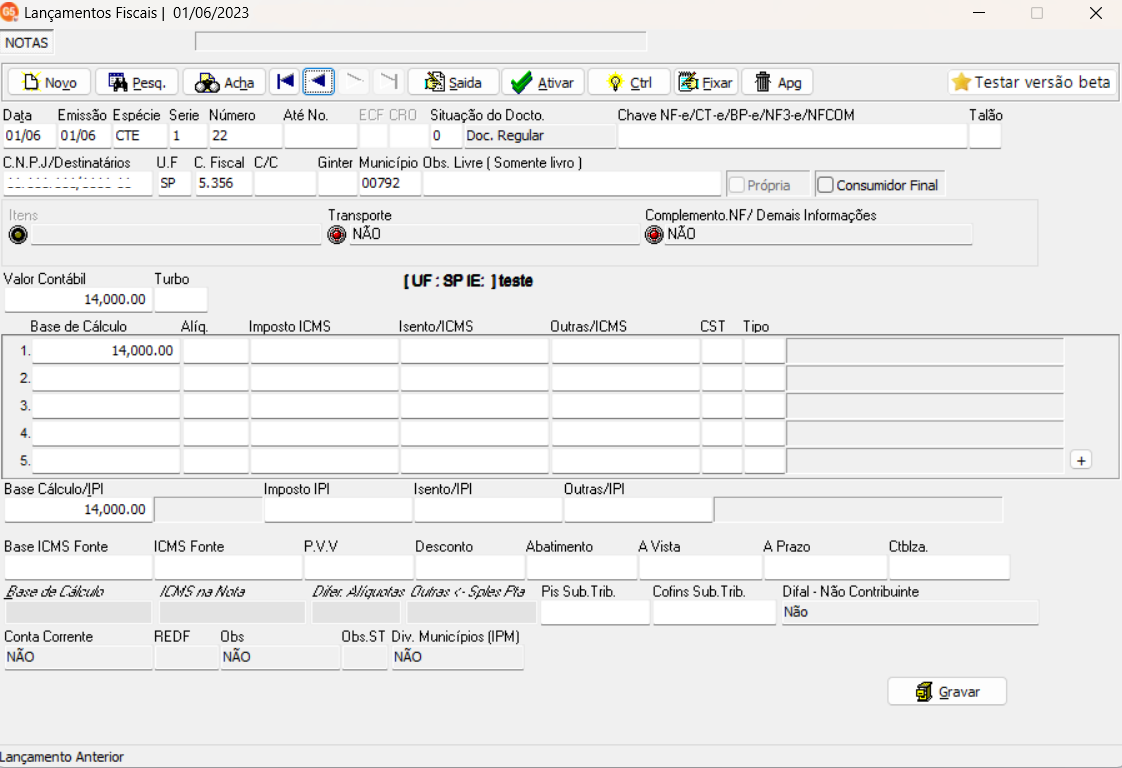Click the Até No. field
The height and width of the screenshot is (768, 1122).
(321, 135)
